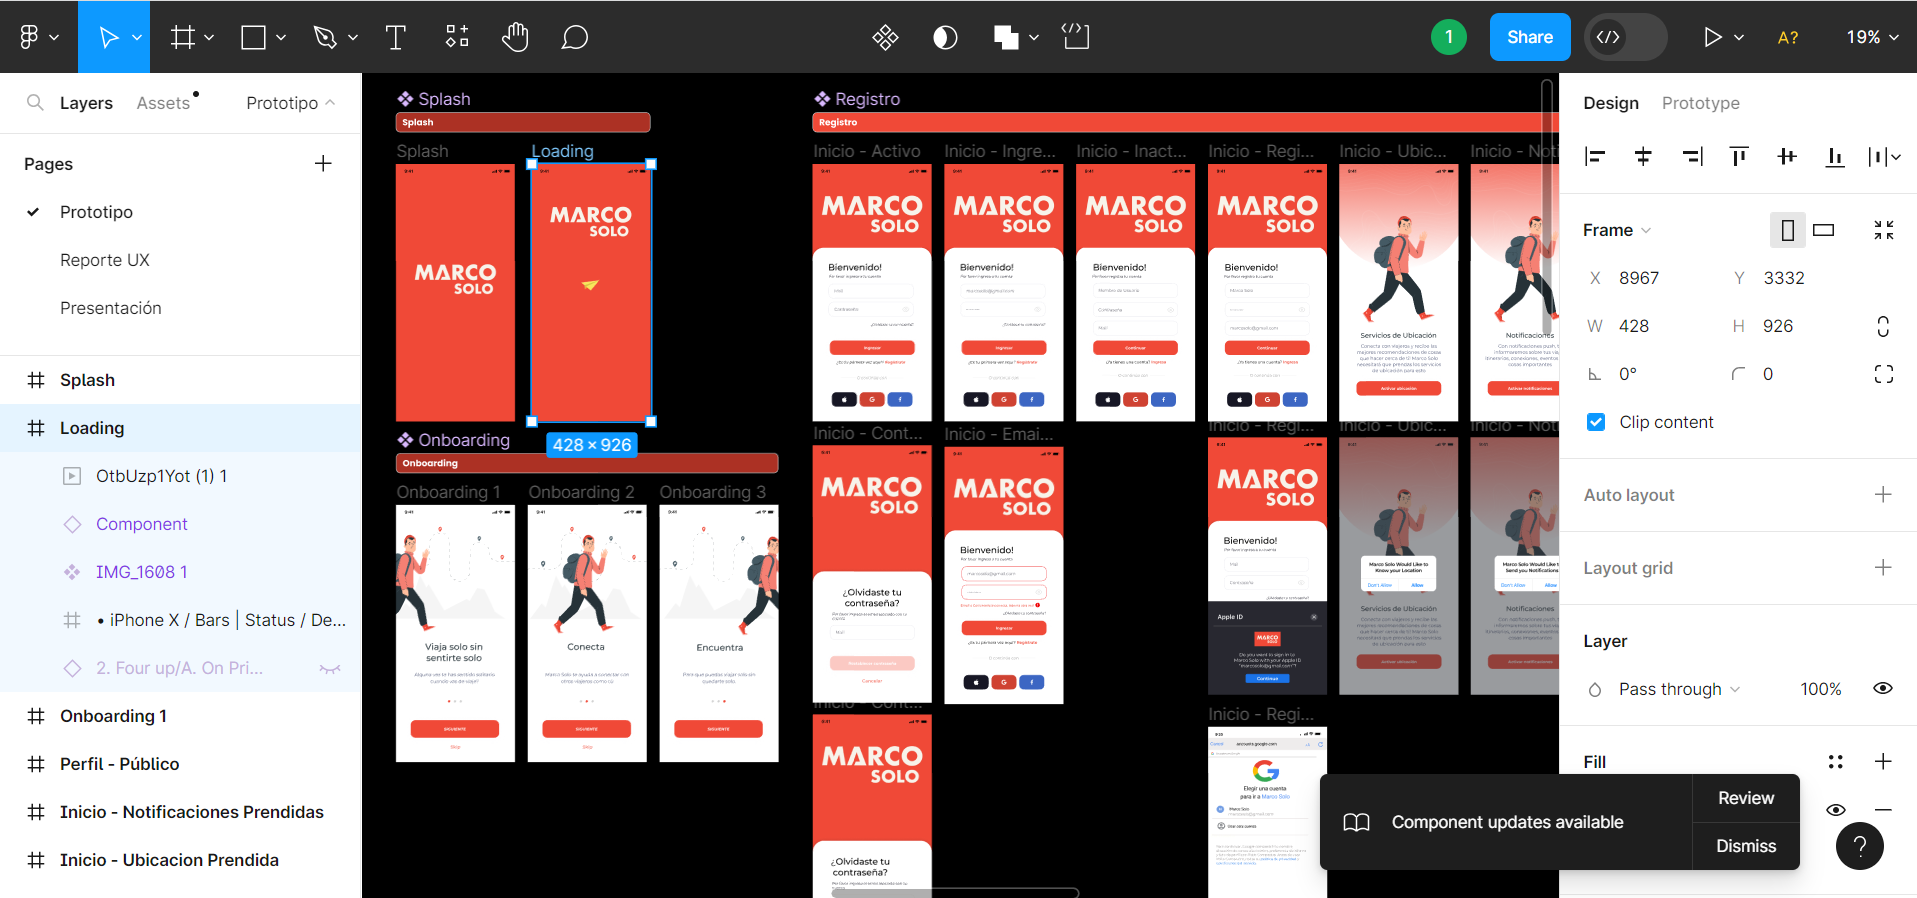The height and width of the screenshot is (898, 1917).
Task: Review component updates
Action: [x=1746, y=798]
